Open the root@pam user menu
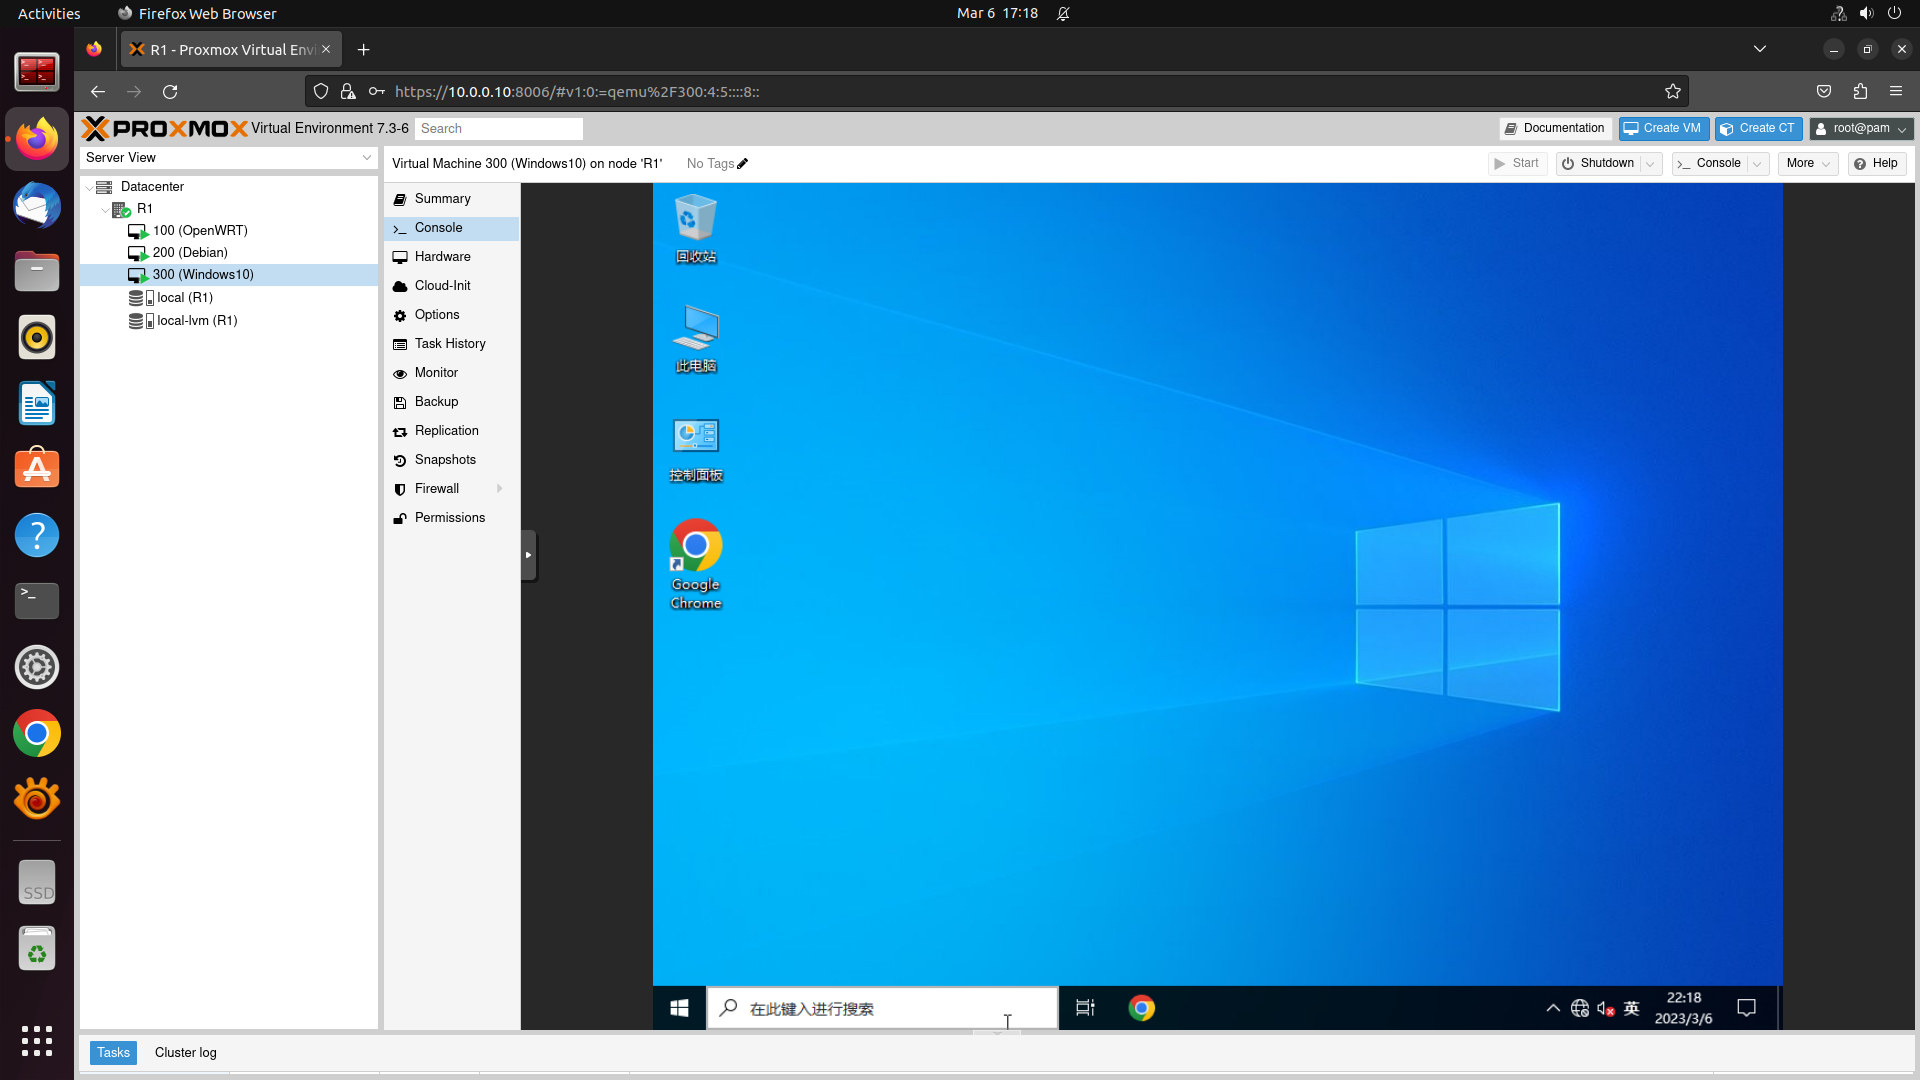The height and width of the screenshot is (1080, 1920). 1861,129
